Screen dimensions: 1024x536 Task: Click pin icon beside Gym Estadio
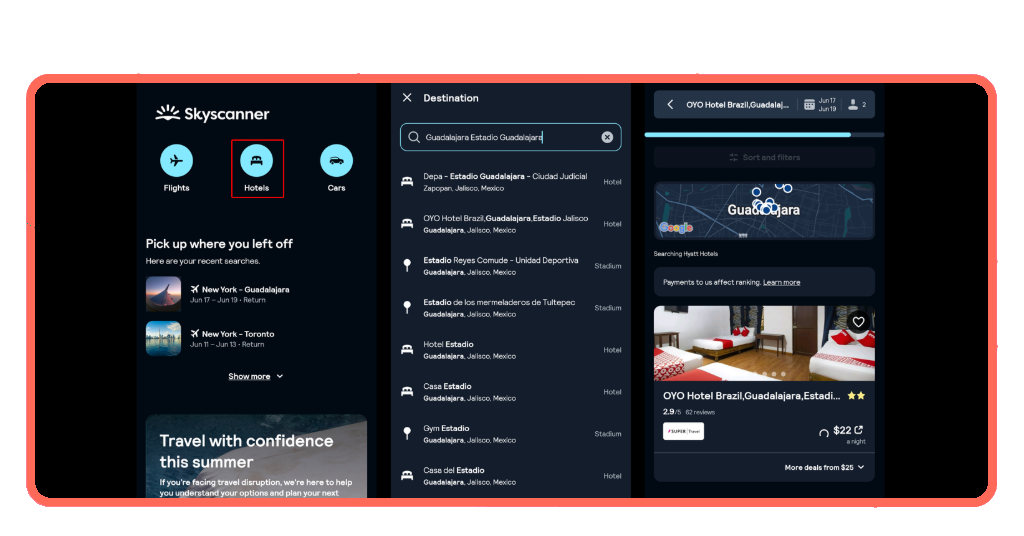(x=407, y=434)
